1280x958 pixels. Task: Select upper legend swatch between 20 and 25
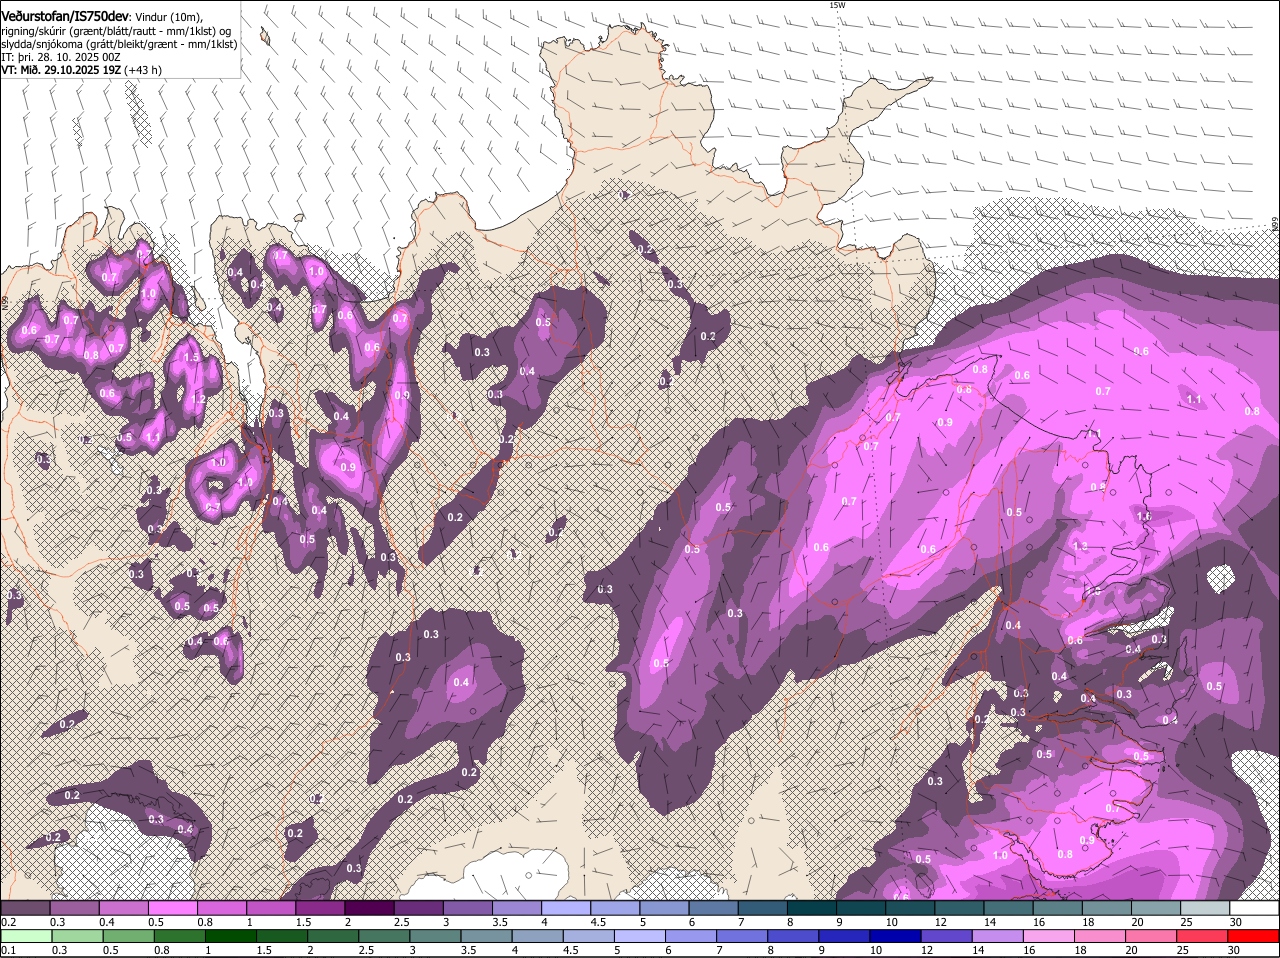click(1156, 908)
